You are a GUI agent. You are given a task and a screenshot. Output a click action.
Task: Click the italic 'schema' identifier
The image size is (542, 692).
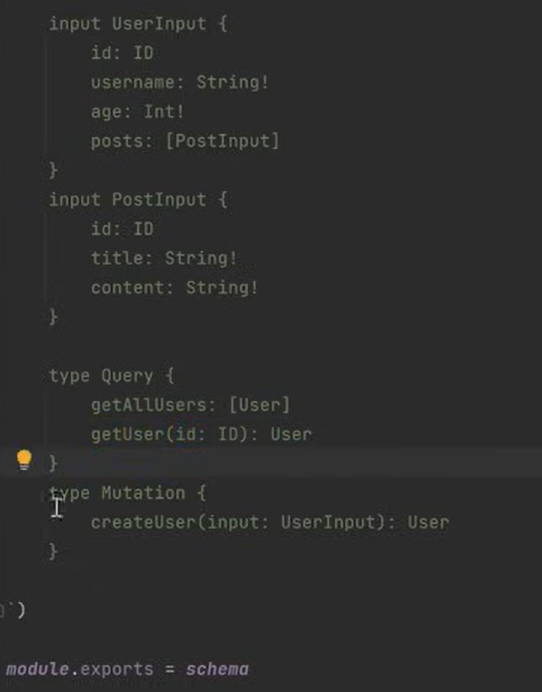tap(217, 669)
